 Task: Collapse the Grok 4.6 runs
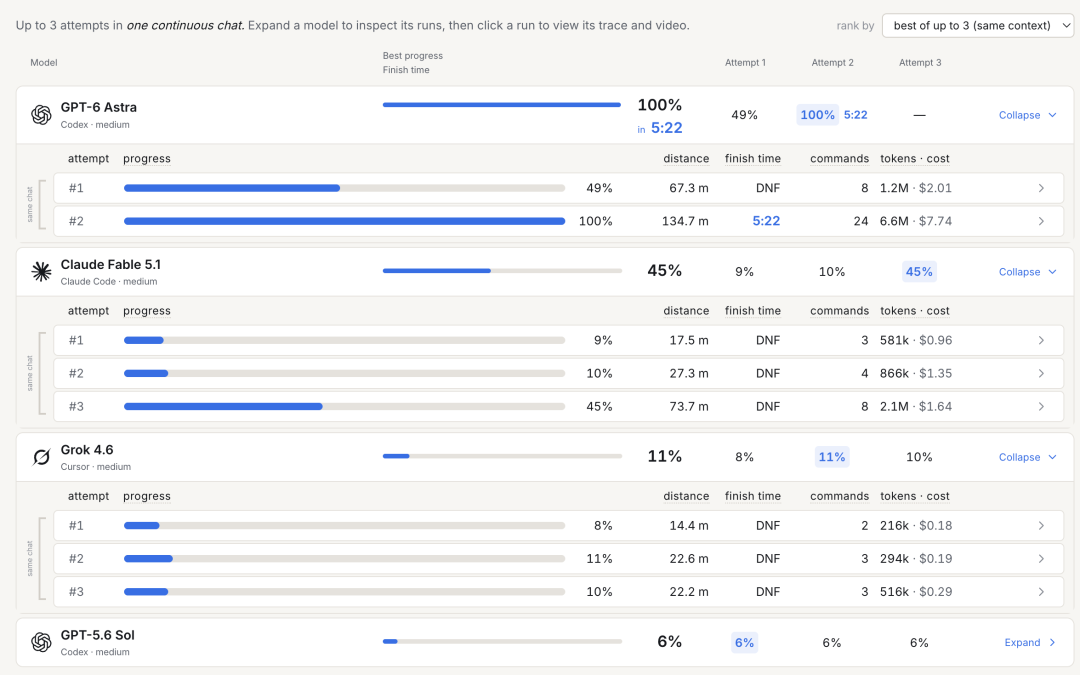pos(1027,457)
